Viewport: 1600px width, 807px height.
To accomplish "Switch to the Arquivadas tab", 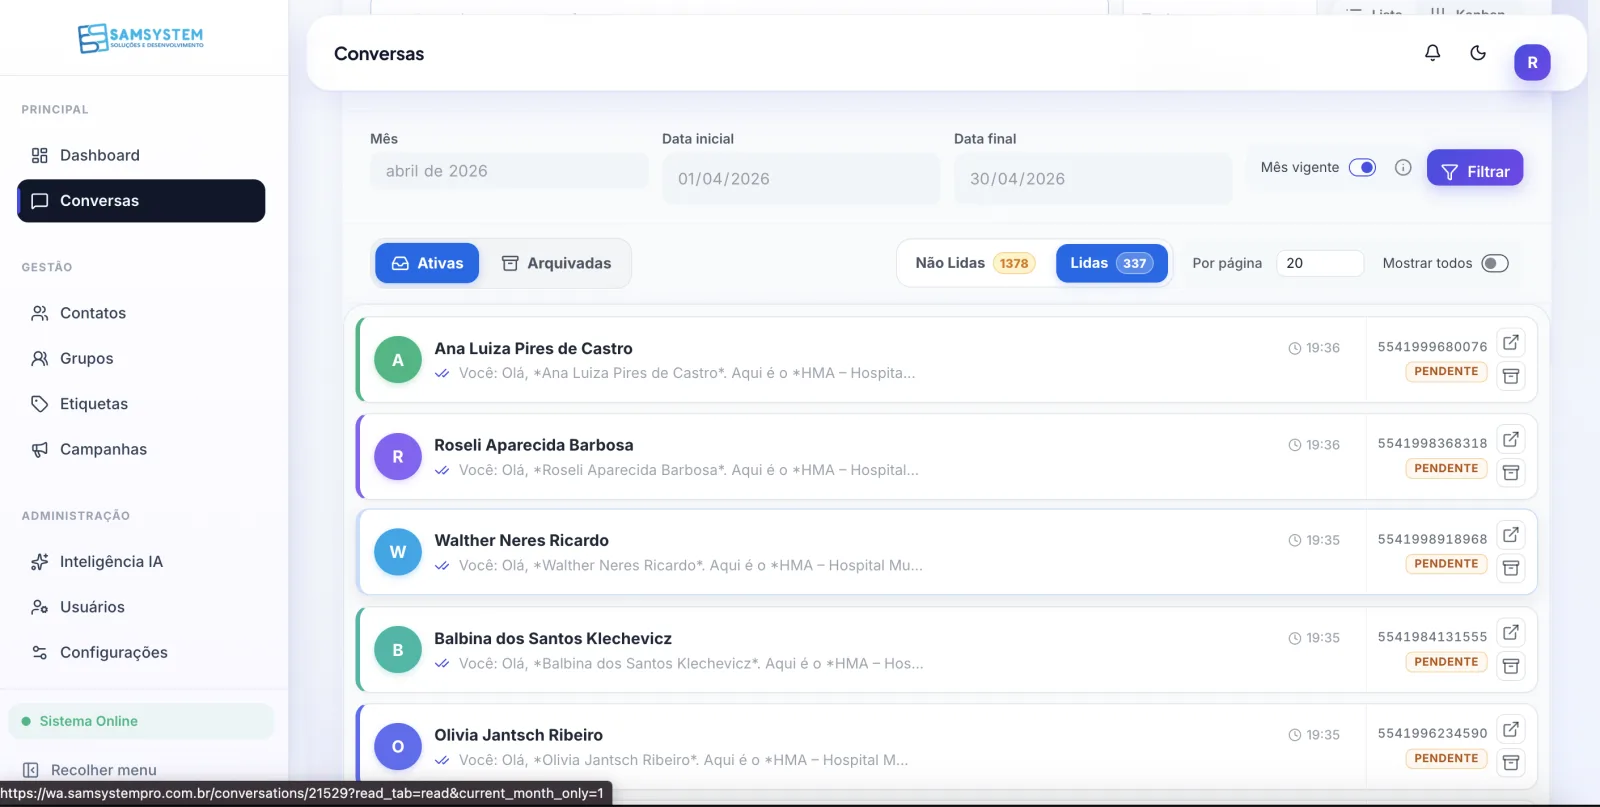I will click(x=556, y=264).
